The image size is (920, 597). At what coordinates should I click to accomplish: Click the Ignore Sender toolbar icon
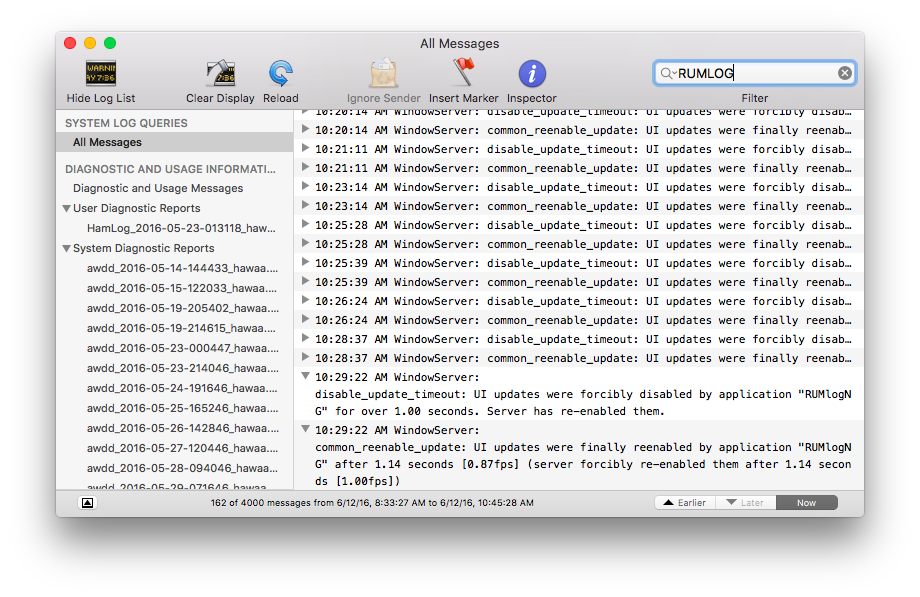(383, 74)
